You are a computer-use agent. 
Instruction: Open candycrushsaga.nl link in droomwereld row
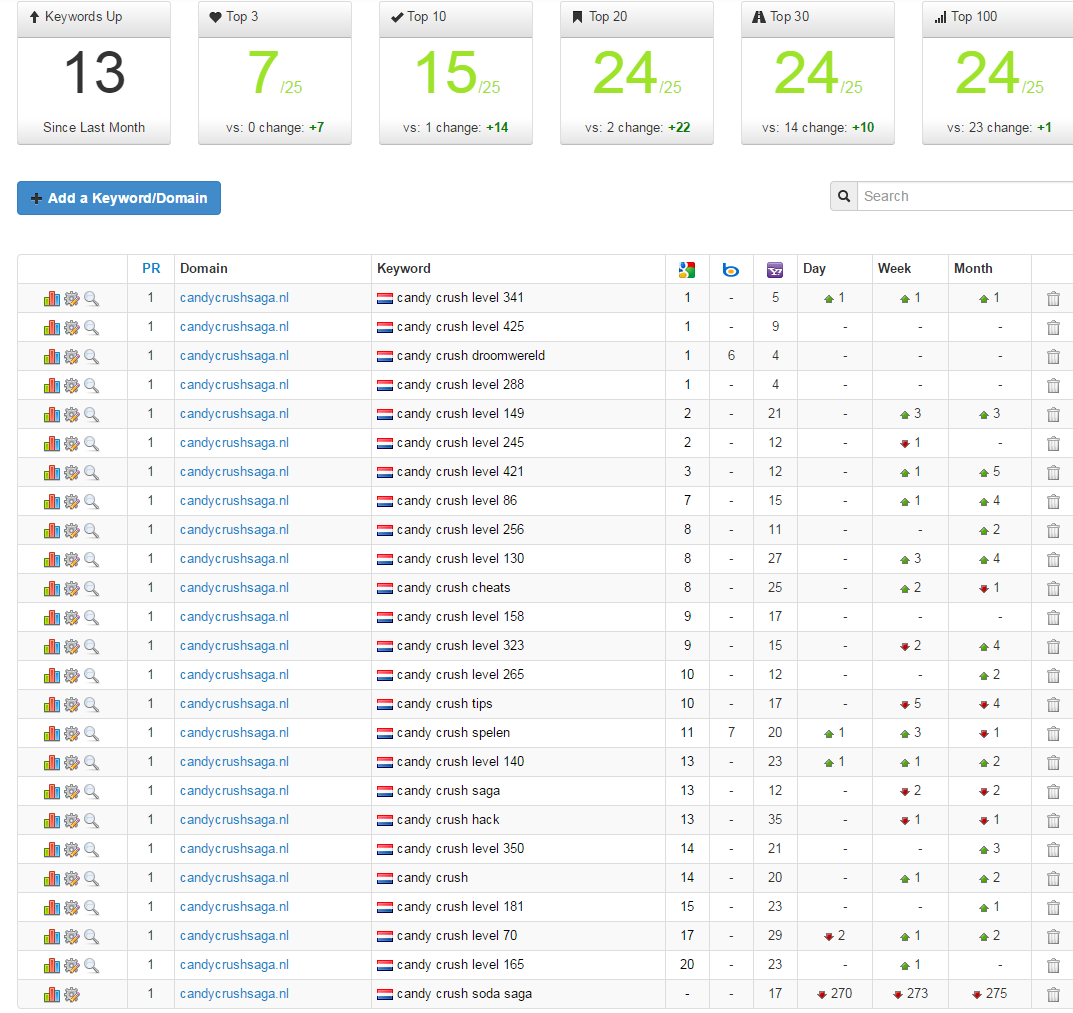tap(234, 356)
